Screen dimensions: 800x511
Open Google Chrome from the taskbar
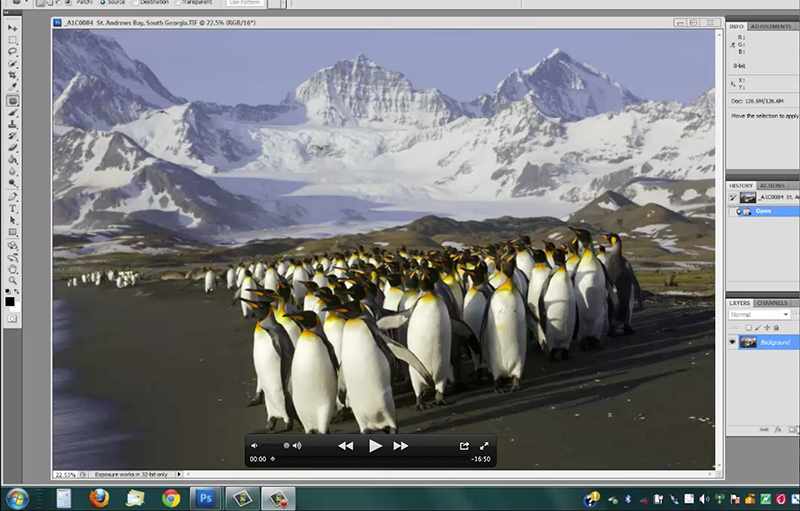coord(171,498)
